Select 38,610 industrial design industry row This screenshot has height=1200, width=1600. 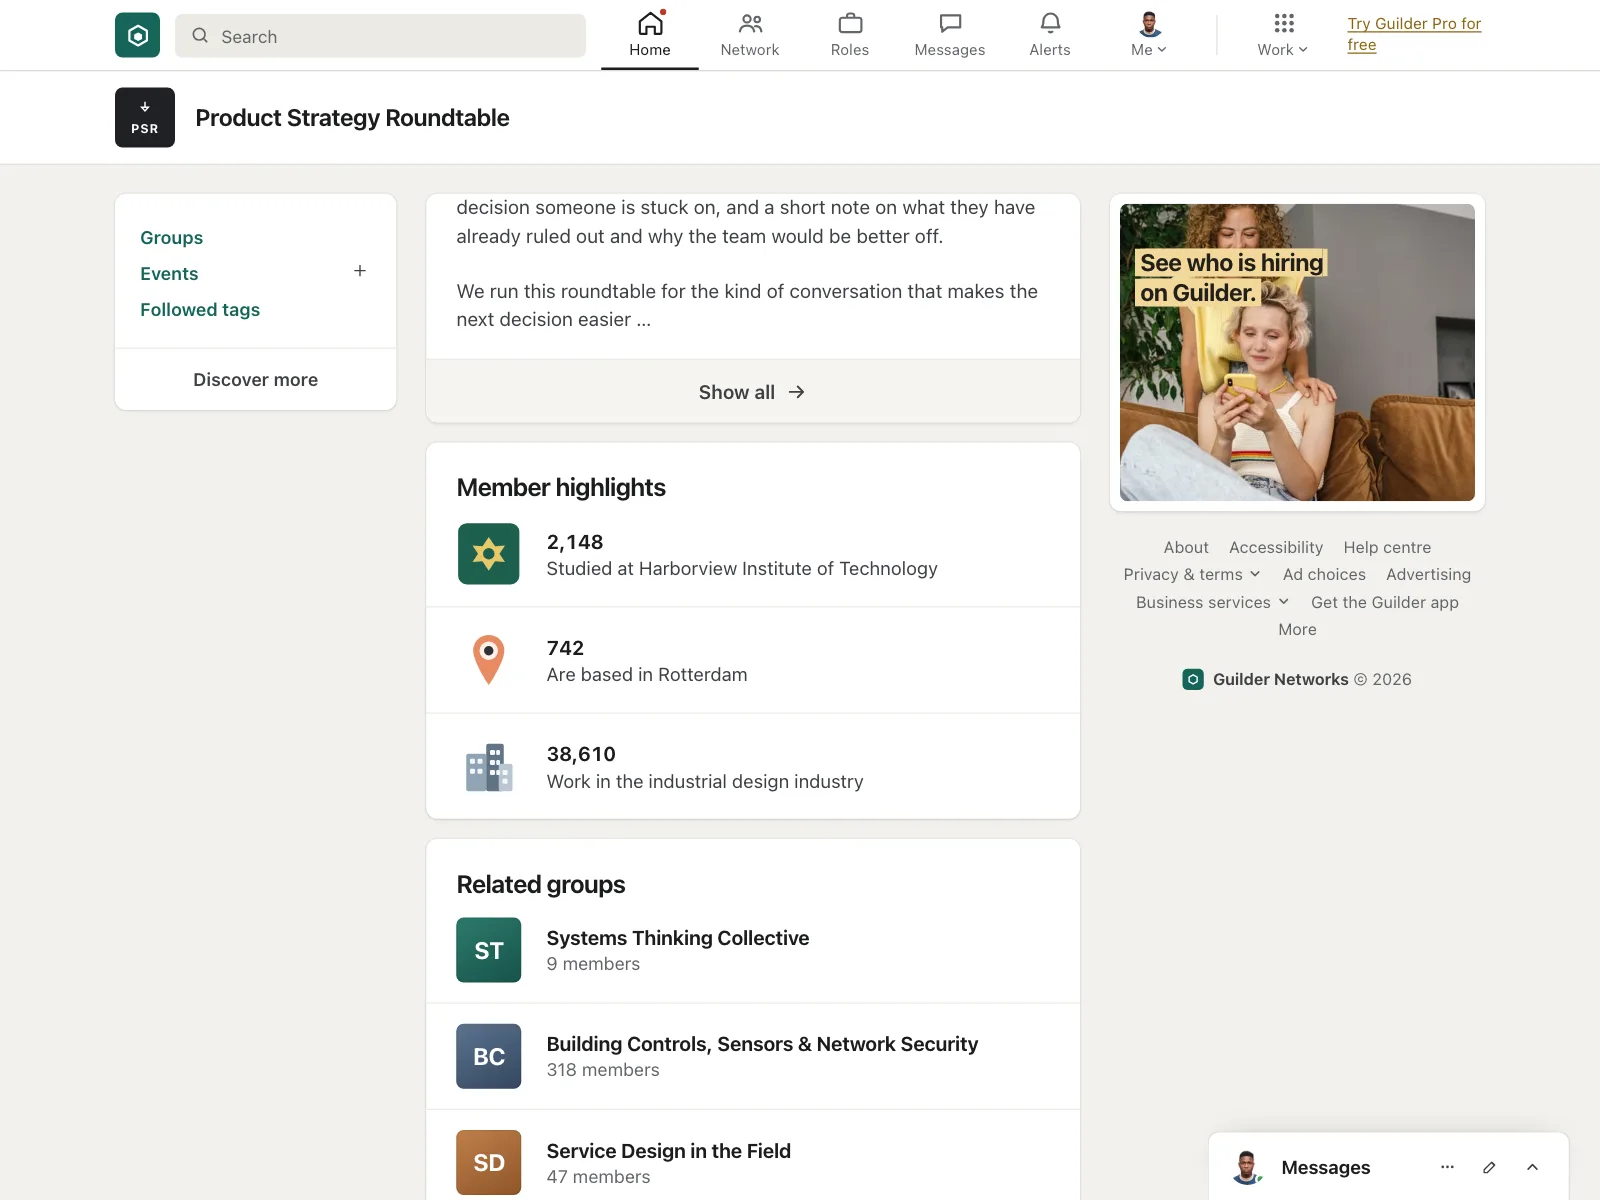coord(753,767)
